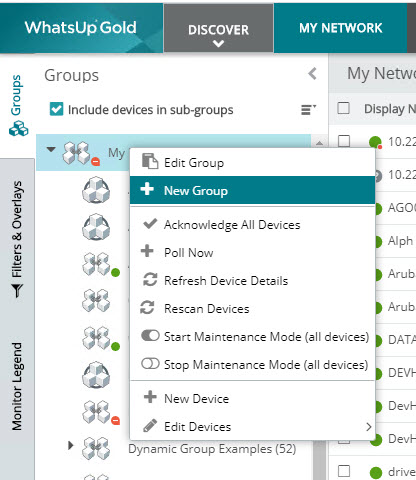
Task: Tick the select-all checkbox beside Display Name
Action: click(x=344, y=108)
